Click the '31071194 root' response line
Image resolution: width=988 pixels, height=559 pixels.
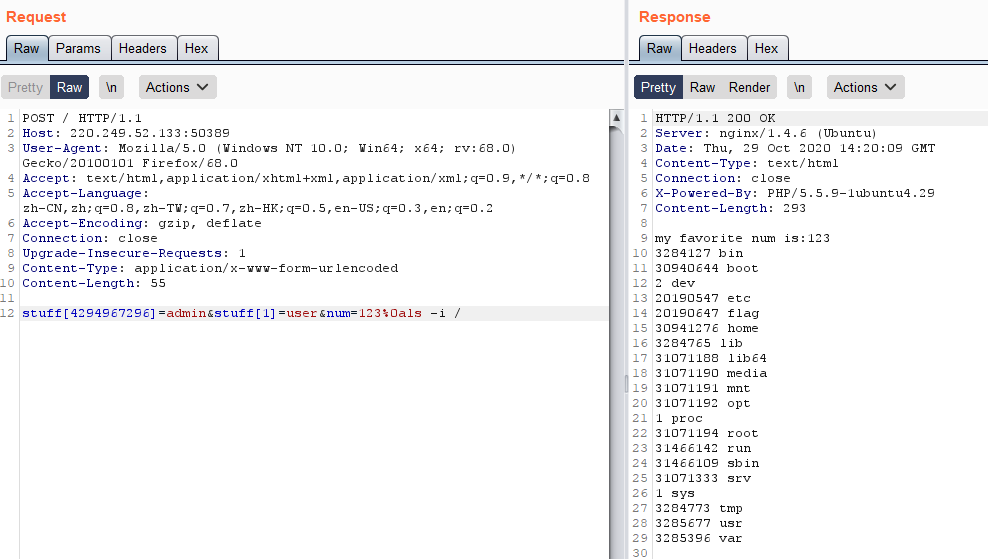707,434
